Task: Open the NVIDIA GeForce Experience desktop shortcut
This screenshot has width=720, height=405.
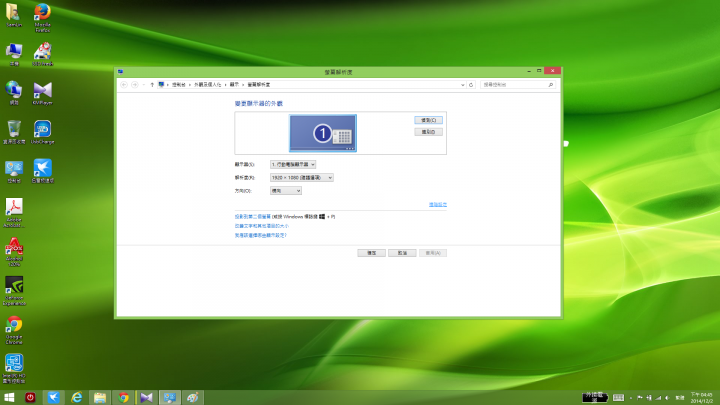Action: pos(14,291)
